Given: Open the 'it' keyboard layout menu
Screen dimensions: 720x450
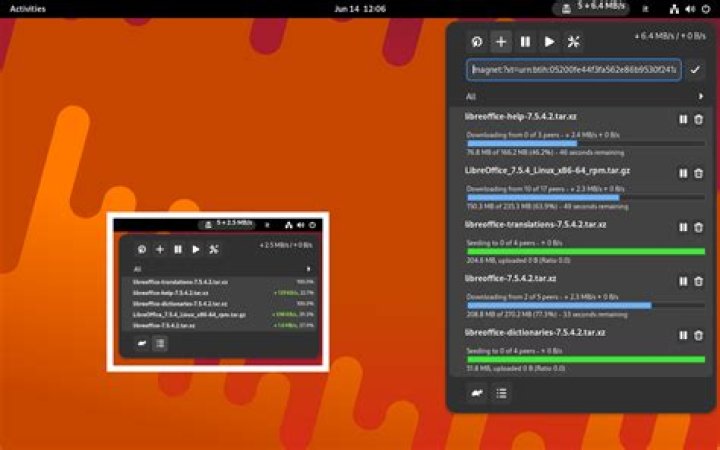Looking at the screenshot, I should tap(645, 9).
